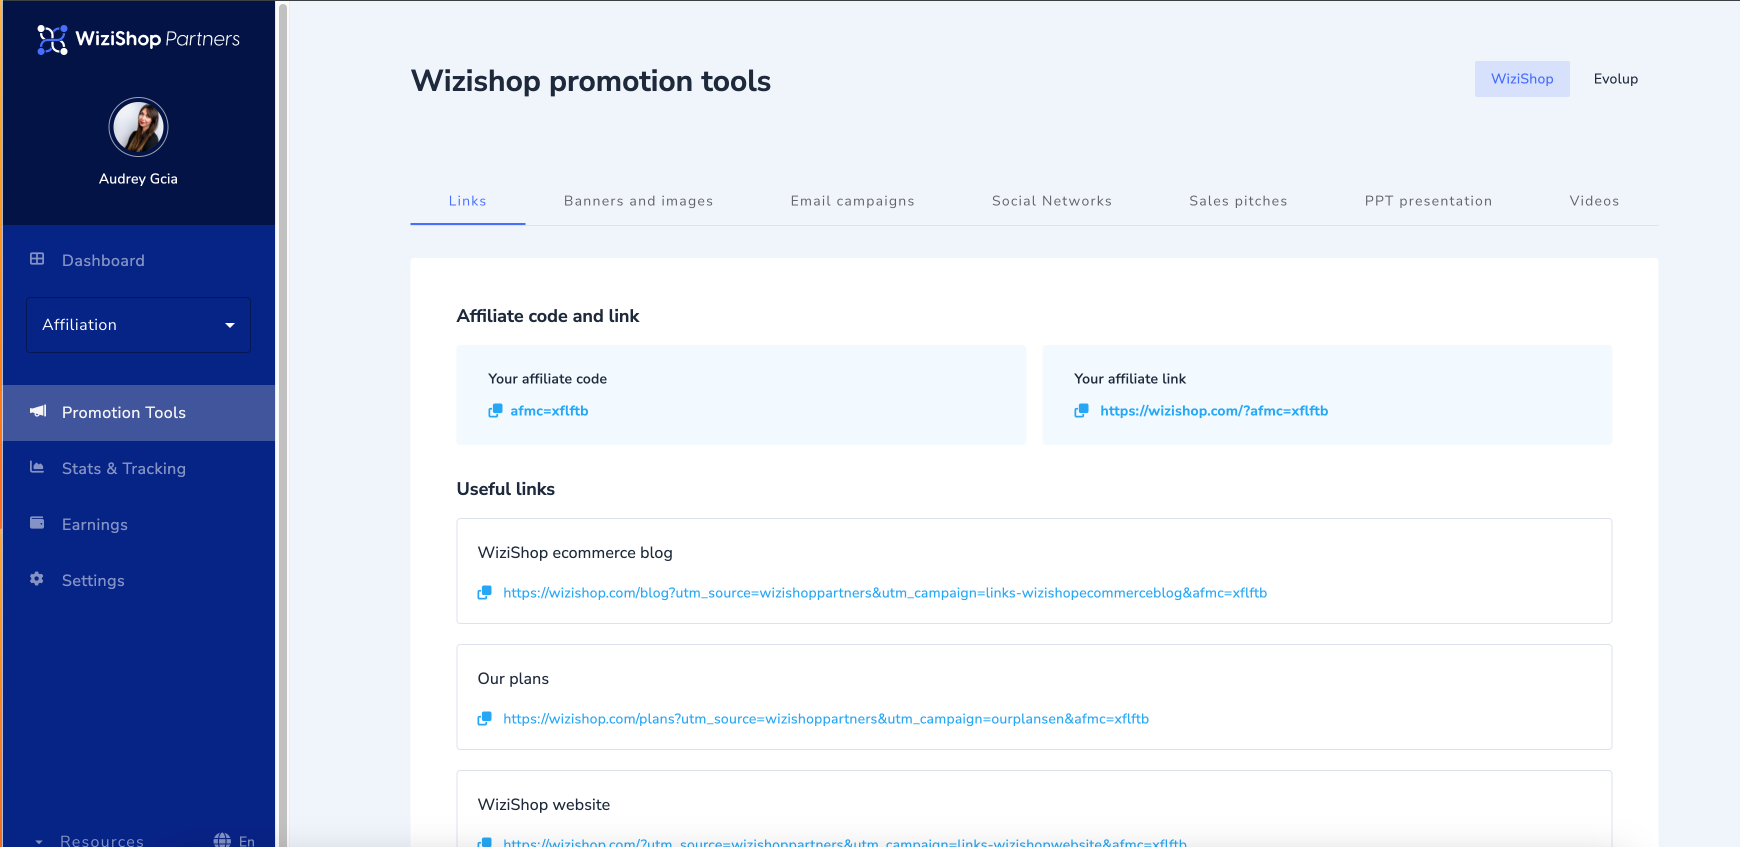
Task: Open the Social Networks tab
Action: click(1052, 201)
